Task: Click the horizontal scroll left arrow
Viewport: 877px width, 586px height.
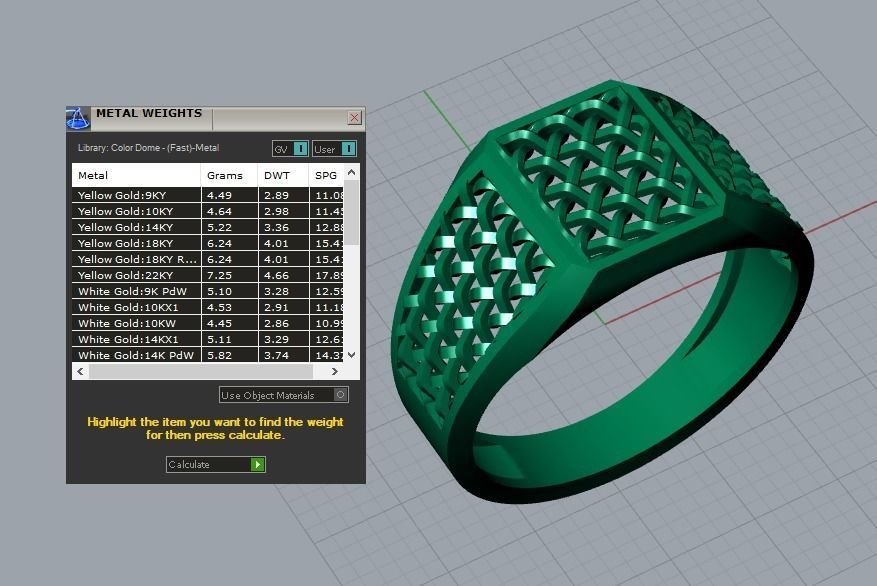Action: point(81,371)
